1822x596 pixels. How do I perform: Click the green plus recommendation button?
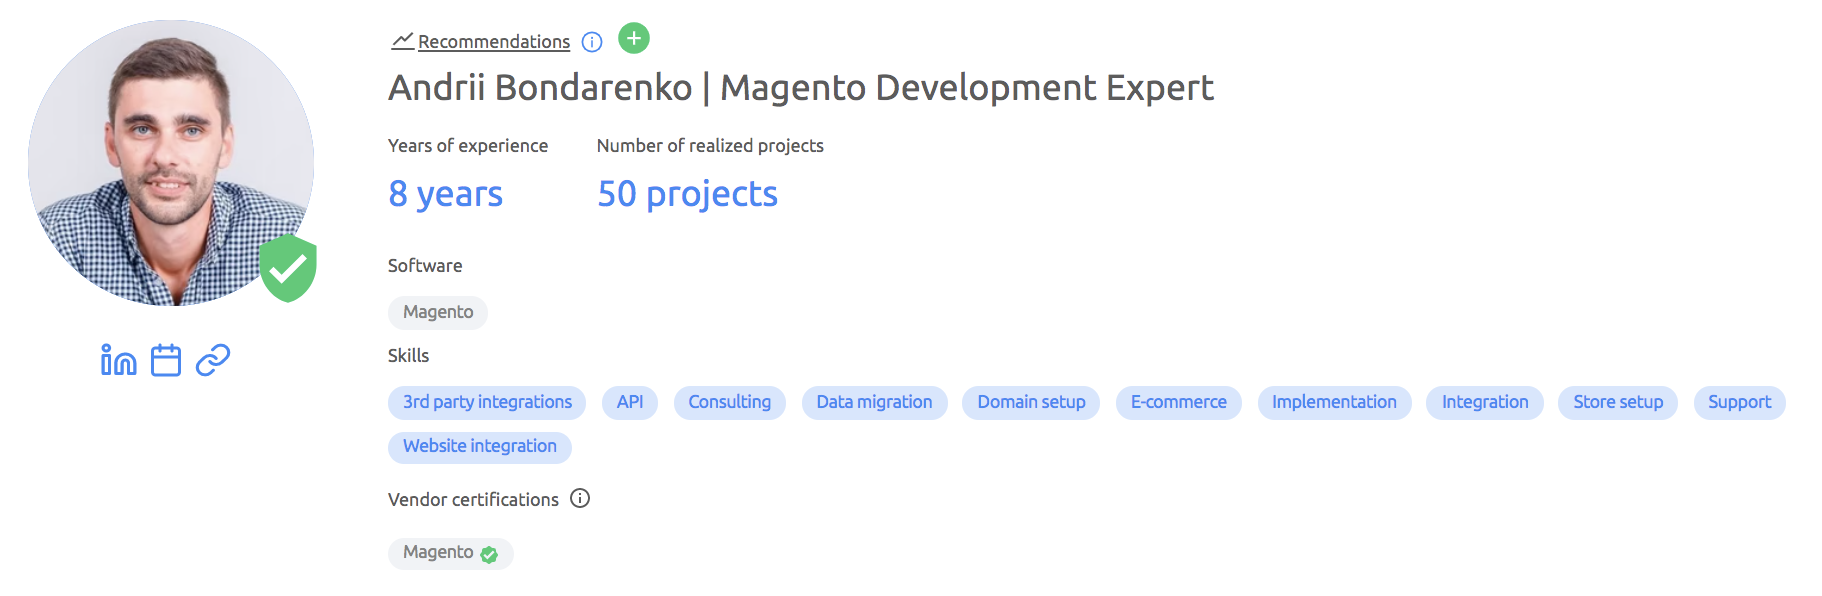(x=634, y=39)
